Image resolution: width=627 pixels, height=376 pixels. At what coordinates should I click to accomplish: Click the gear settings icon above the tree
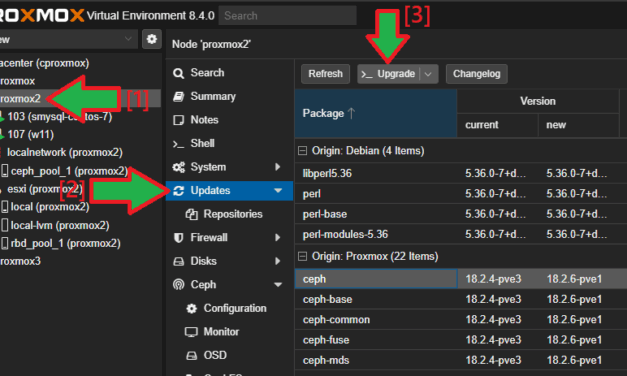152,39
